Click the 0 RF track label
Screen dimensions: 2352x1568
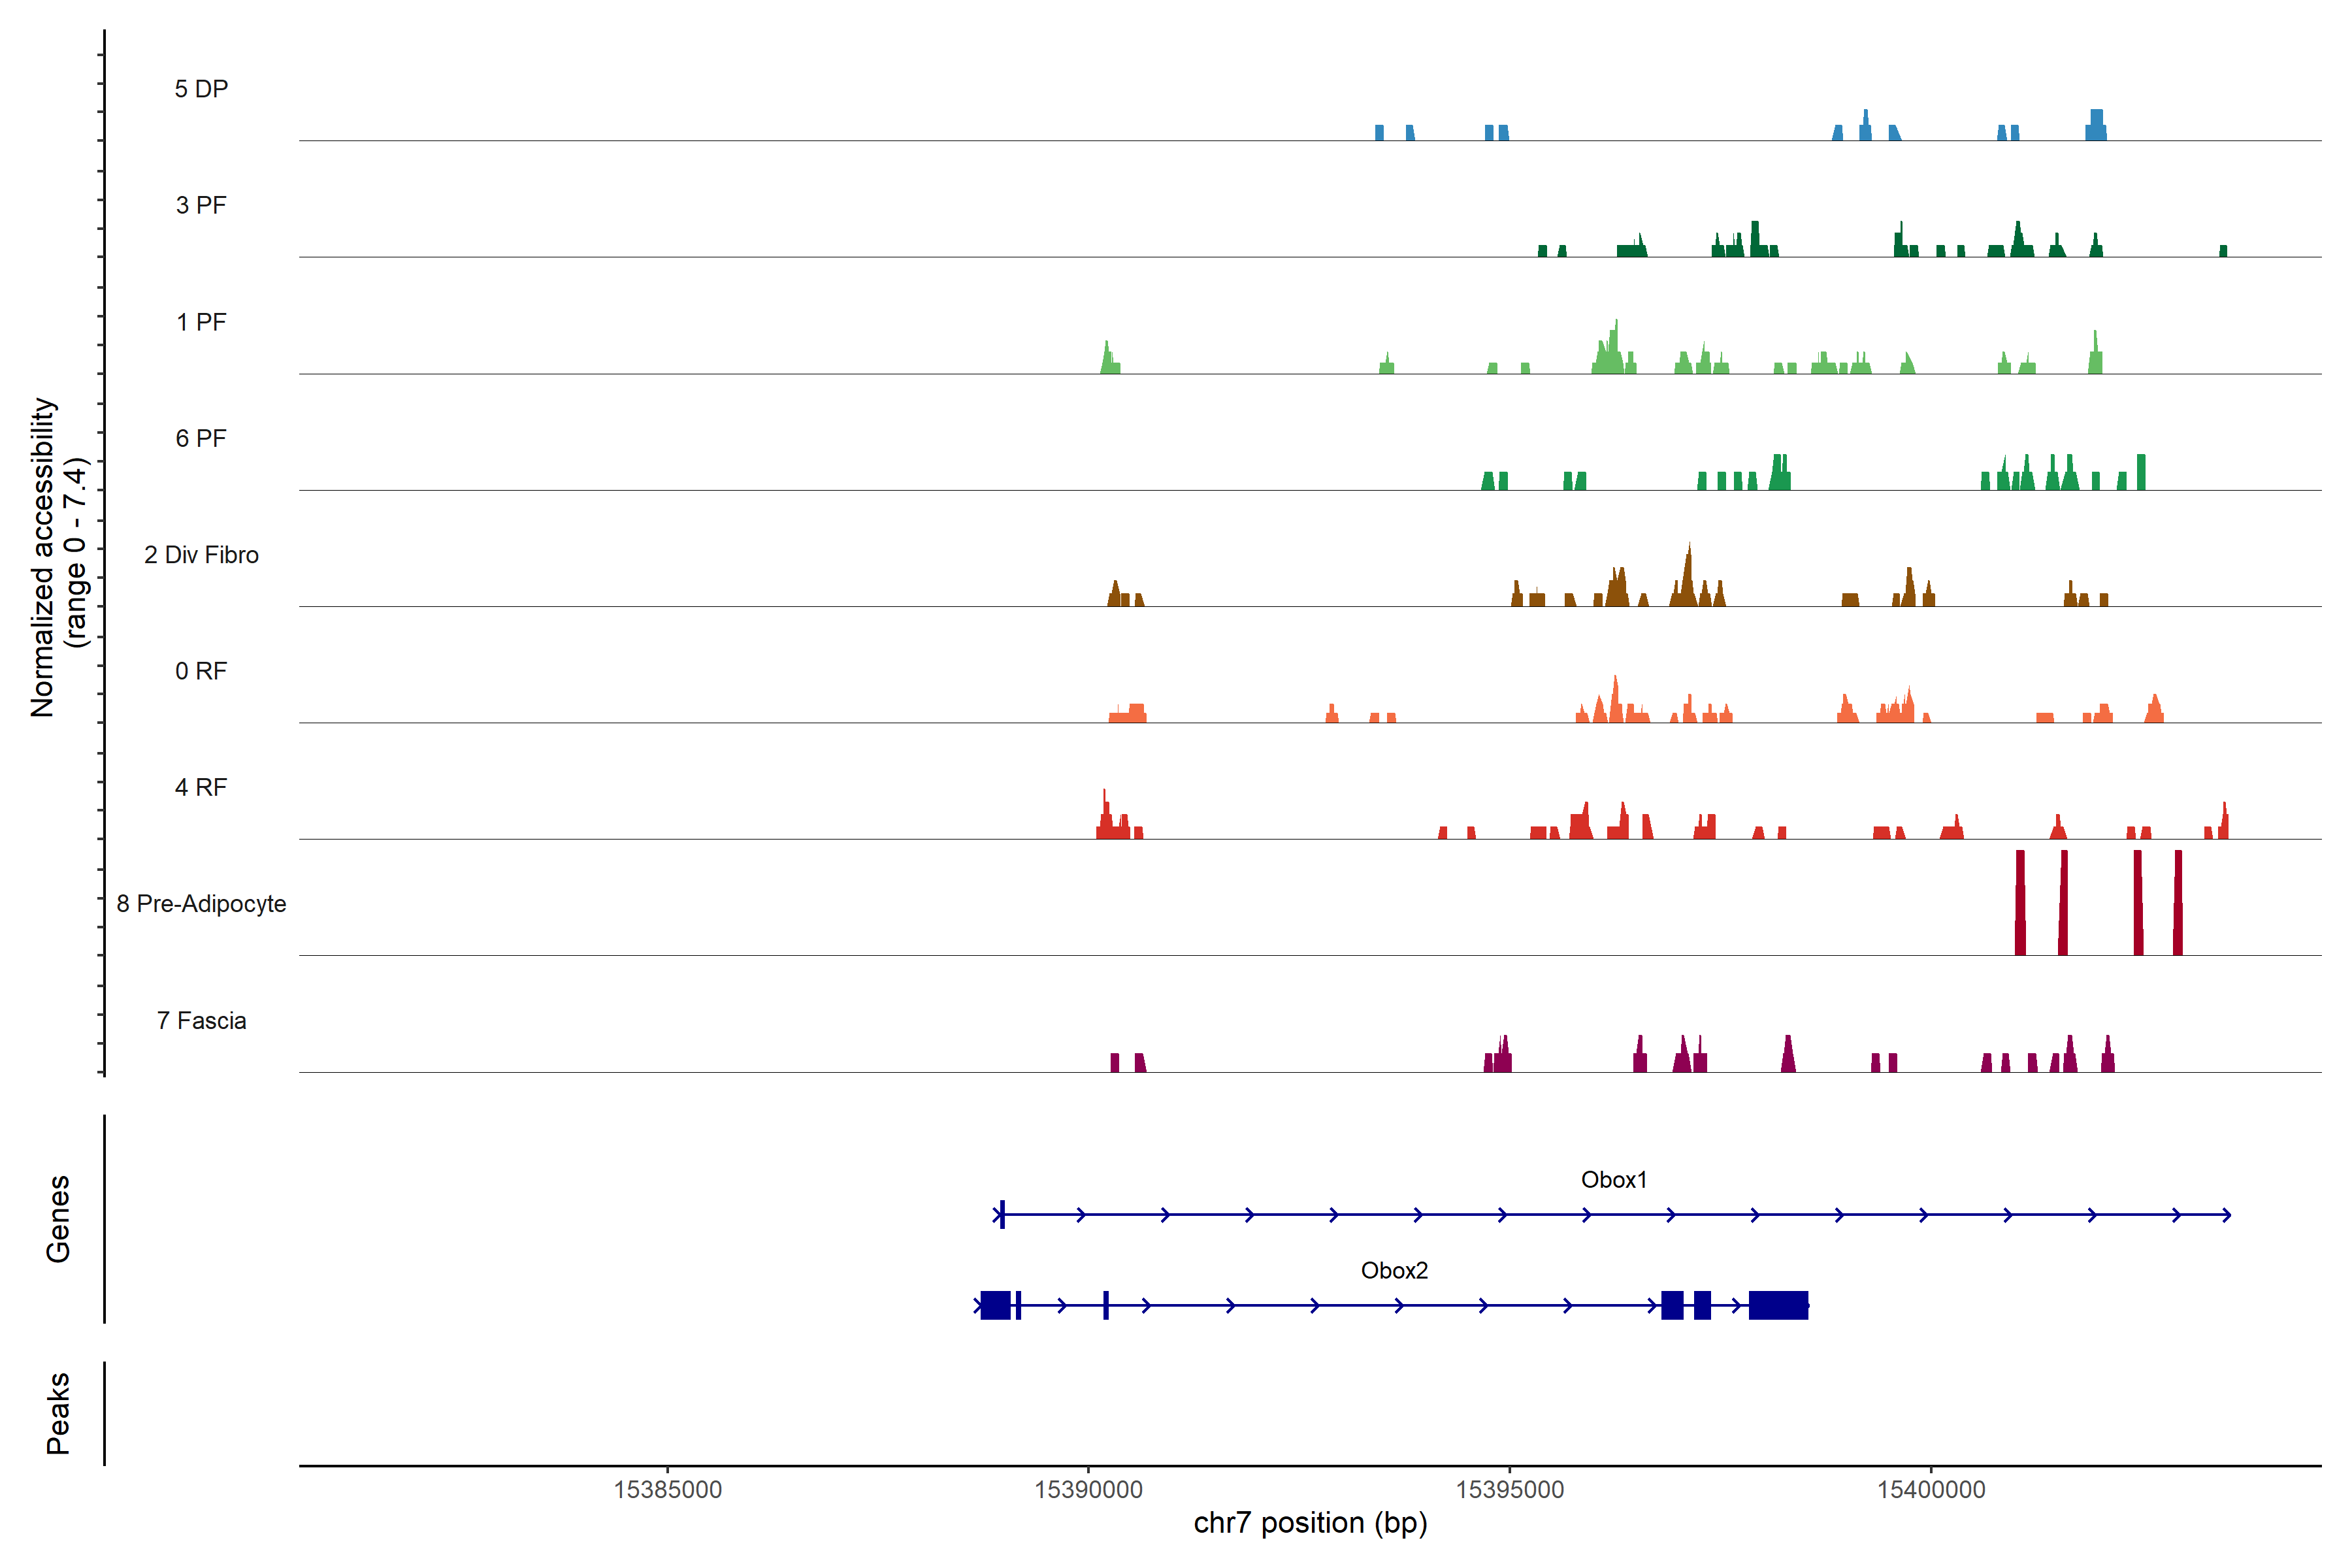tap(201, 671)
